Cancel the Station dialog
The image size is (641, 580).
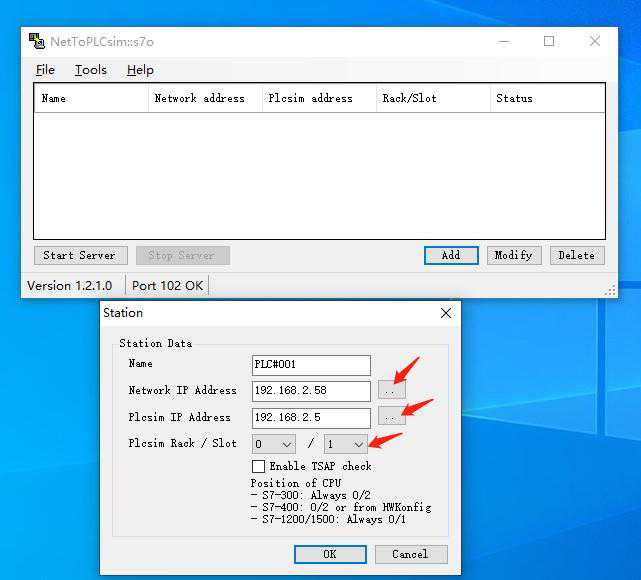pos(410,554)
